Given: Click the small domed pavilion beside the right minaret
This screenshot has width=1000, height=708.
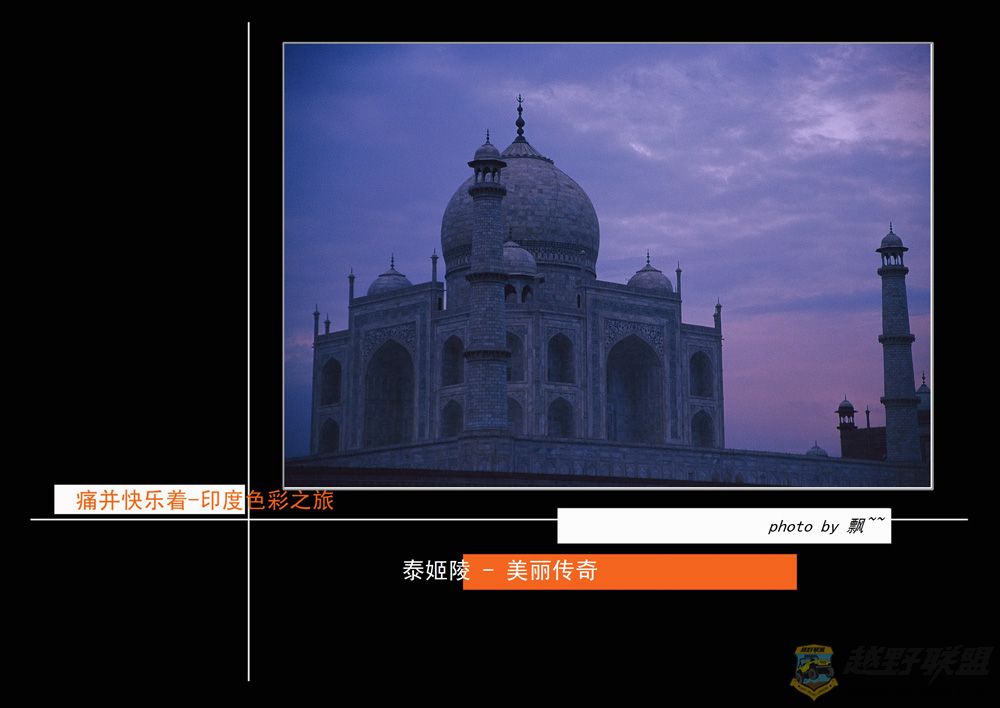Looking at the screenshot, I should coord(846,411).
